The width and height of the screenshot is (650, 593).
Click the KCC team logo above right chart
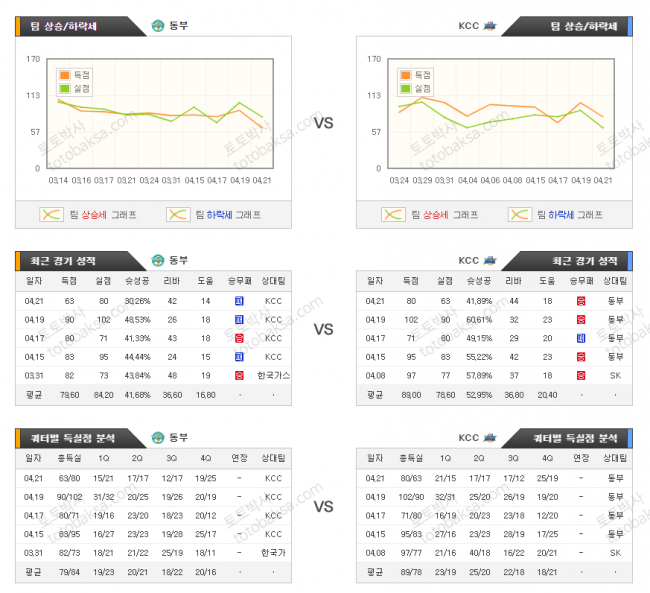pyautogui.click(x=490, y=26)
